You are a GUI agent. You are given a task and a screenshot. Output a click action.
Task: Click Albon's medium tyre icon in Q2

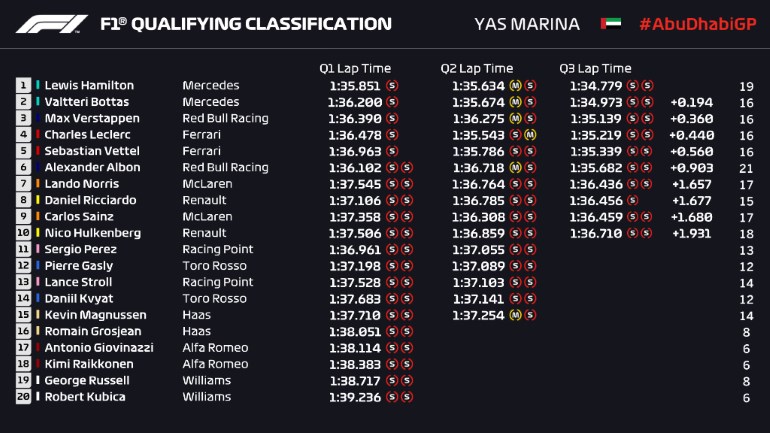click(515, 168)
